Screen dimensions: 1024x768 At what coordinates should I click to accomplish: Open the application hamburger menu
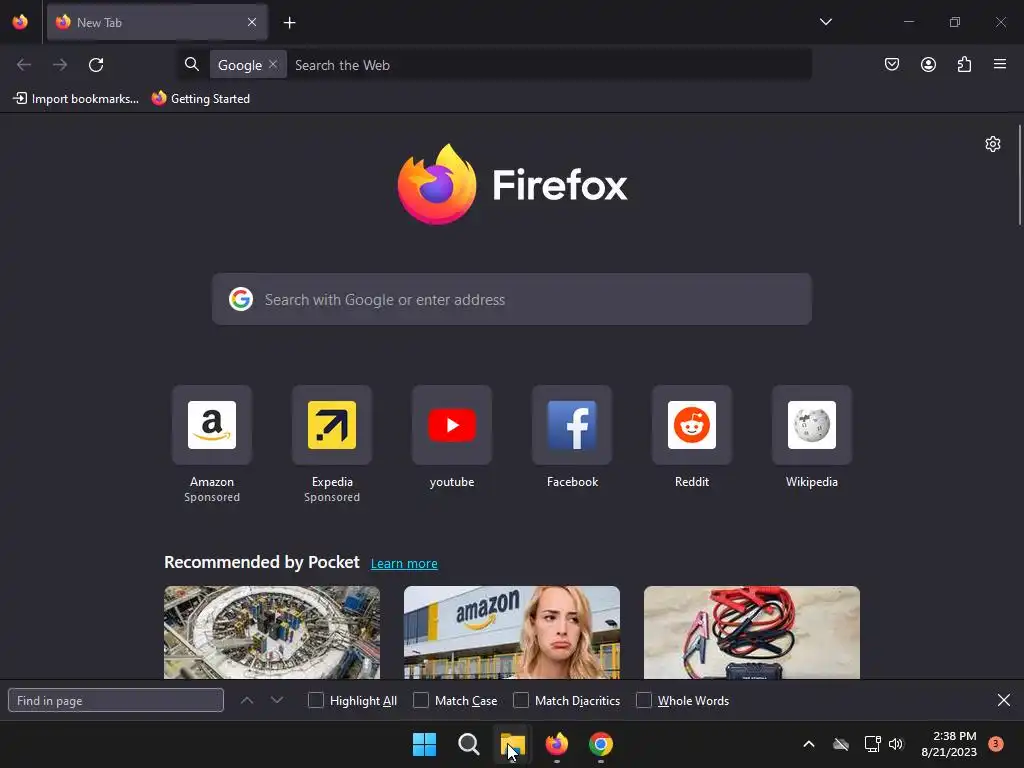(x=1000, y=64)
